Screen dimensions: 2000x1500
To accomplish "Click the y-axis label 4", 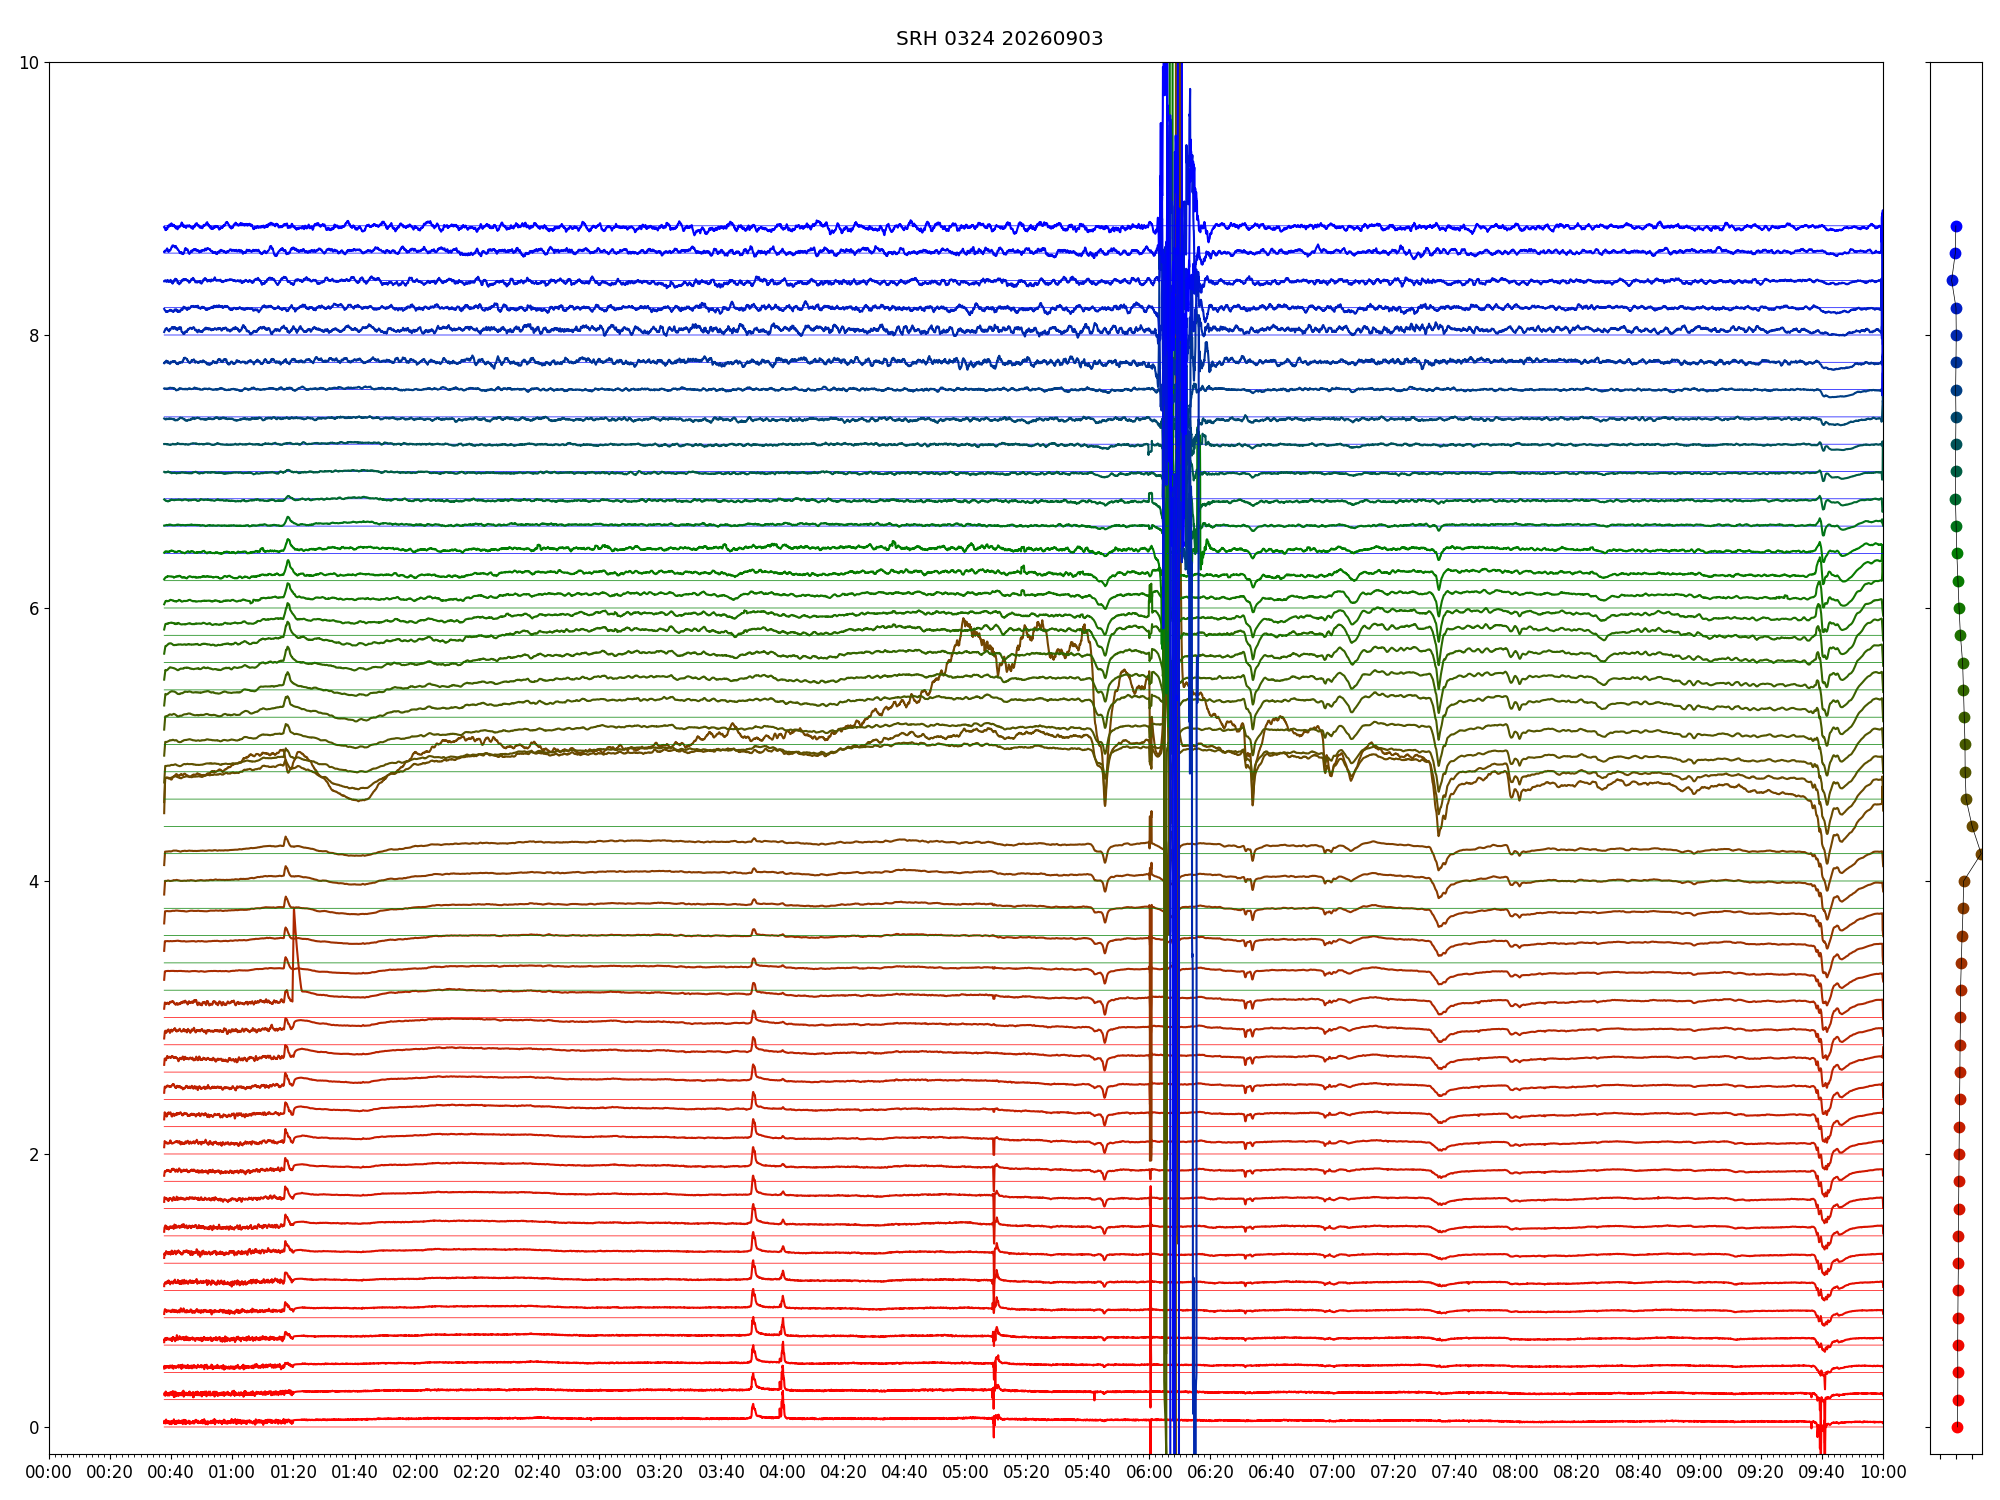I will coord(34,882).
